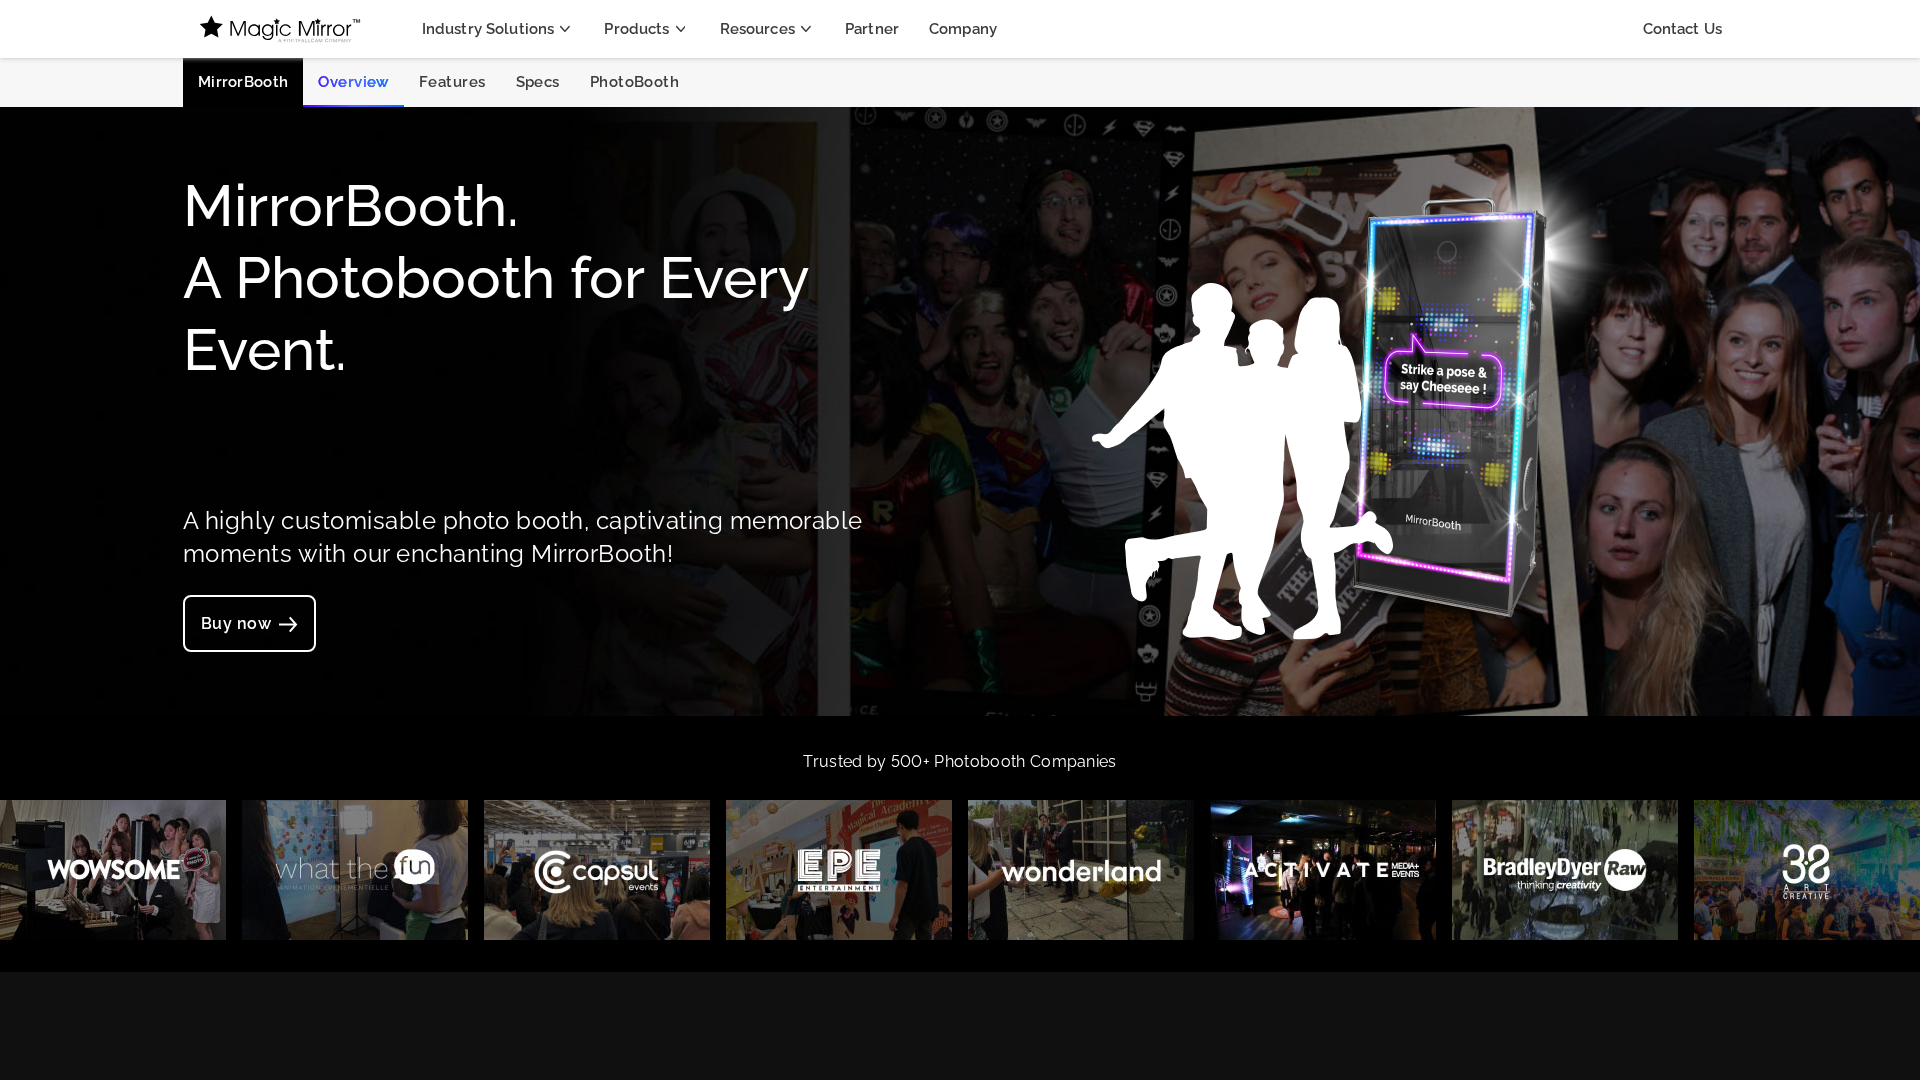Open the Specs tab

[538, 82]
